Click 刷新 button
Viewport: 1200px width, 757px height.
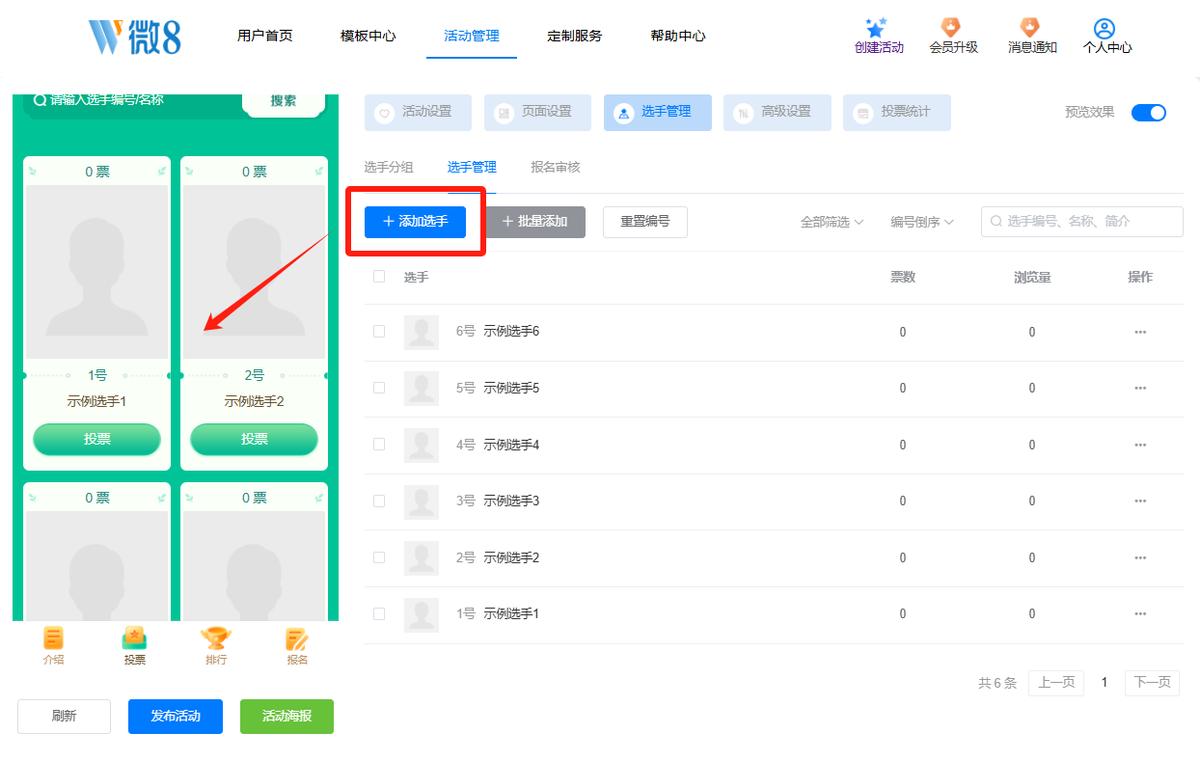point(64,716)
